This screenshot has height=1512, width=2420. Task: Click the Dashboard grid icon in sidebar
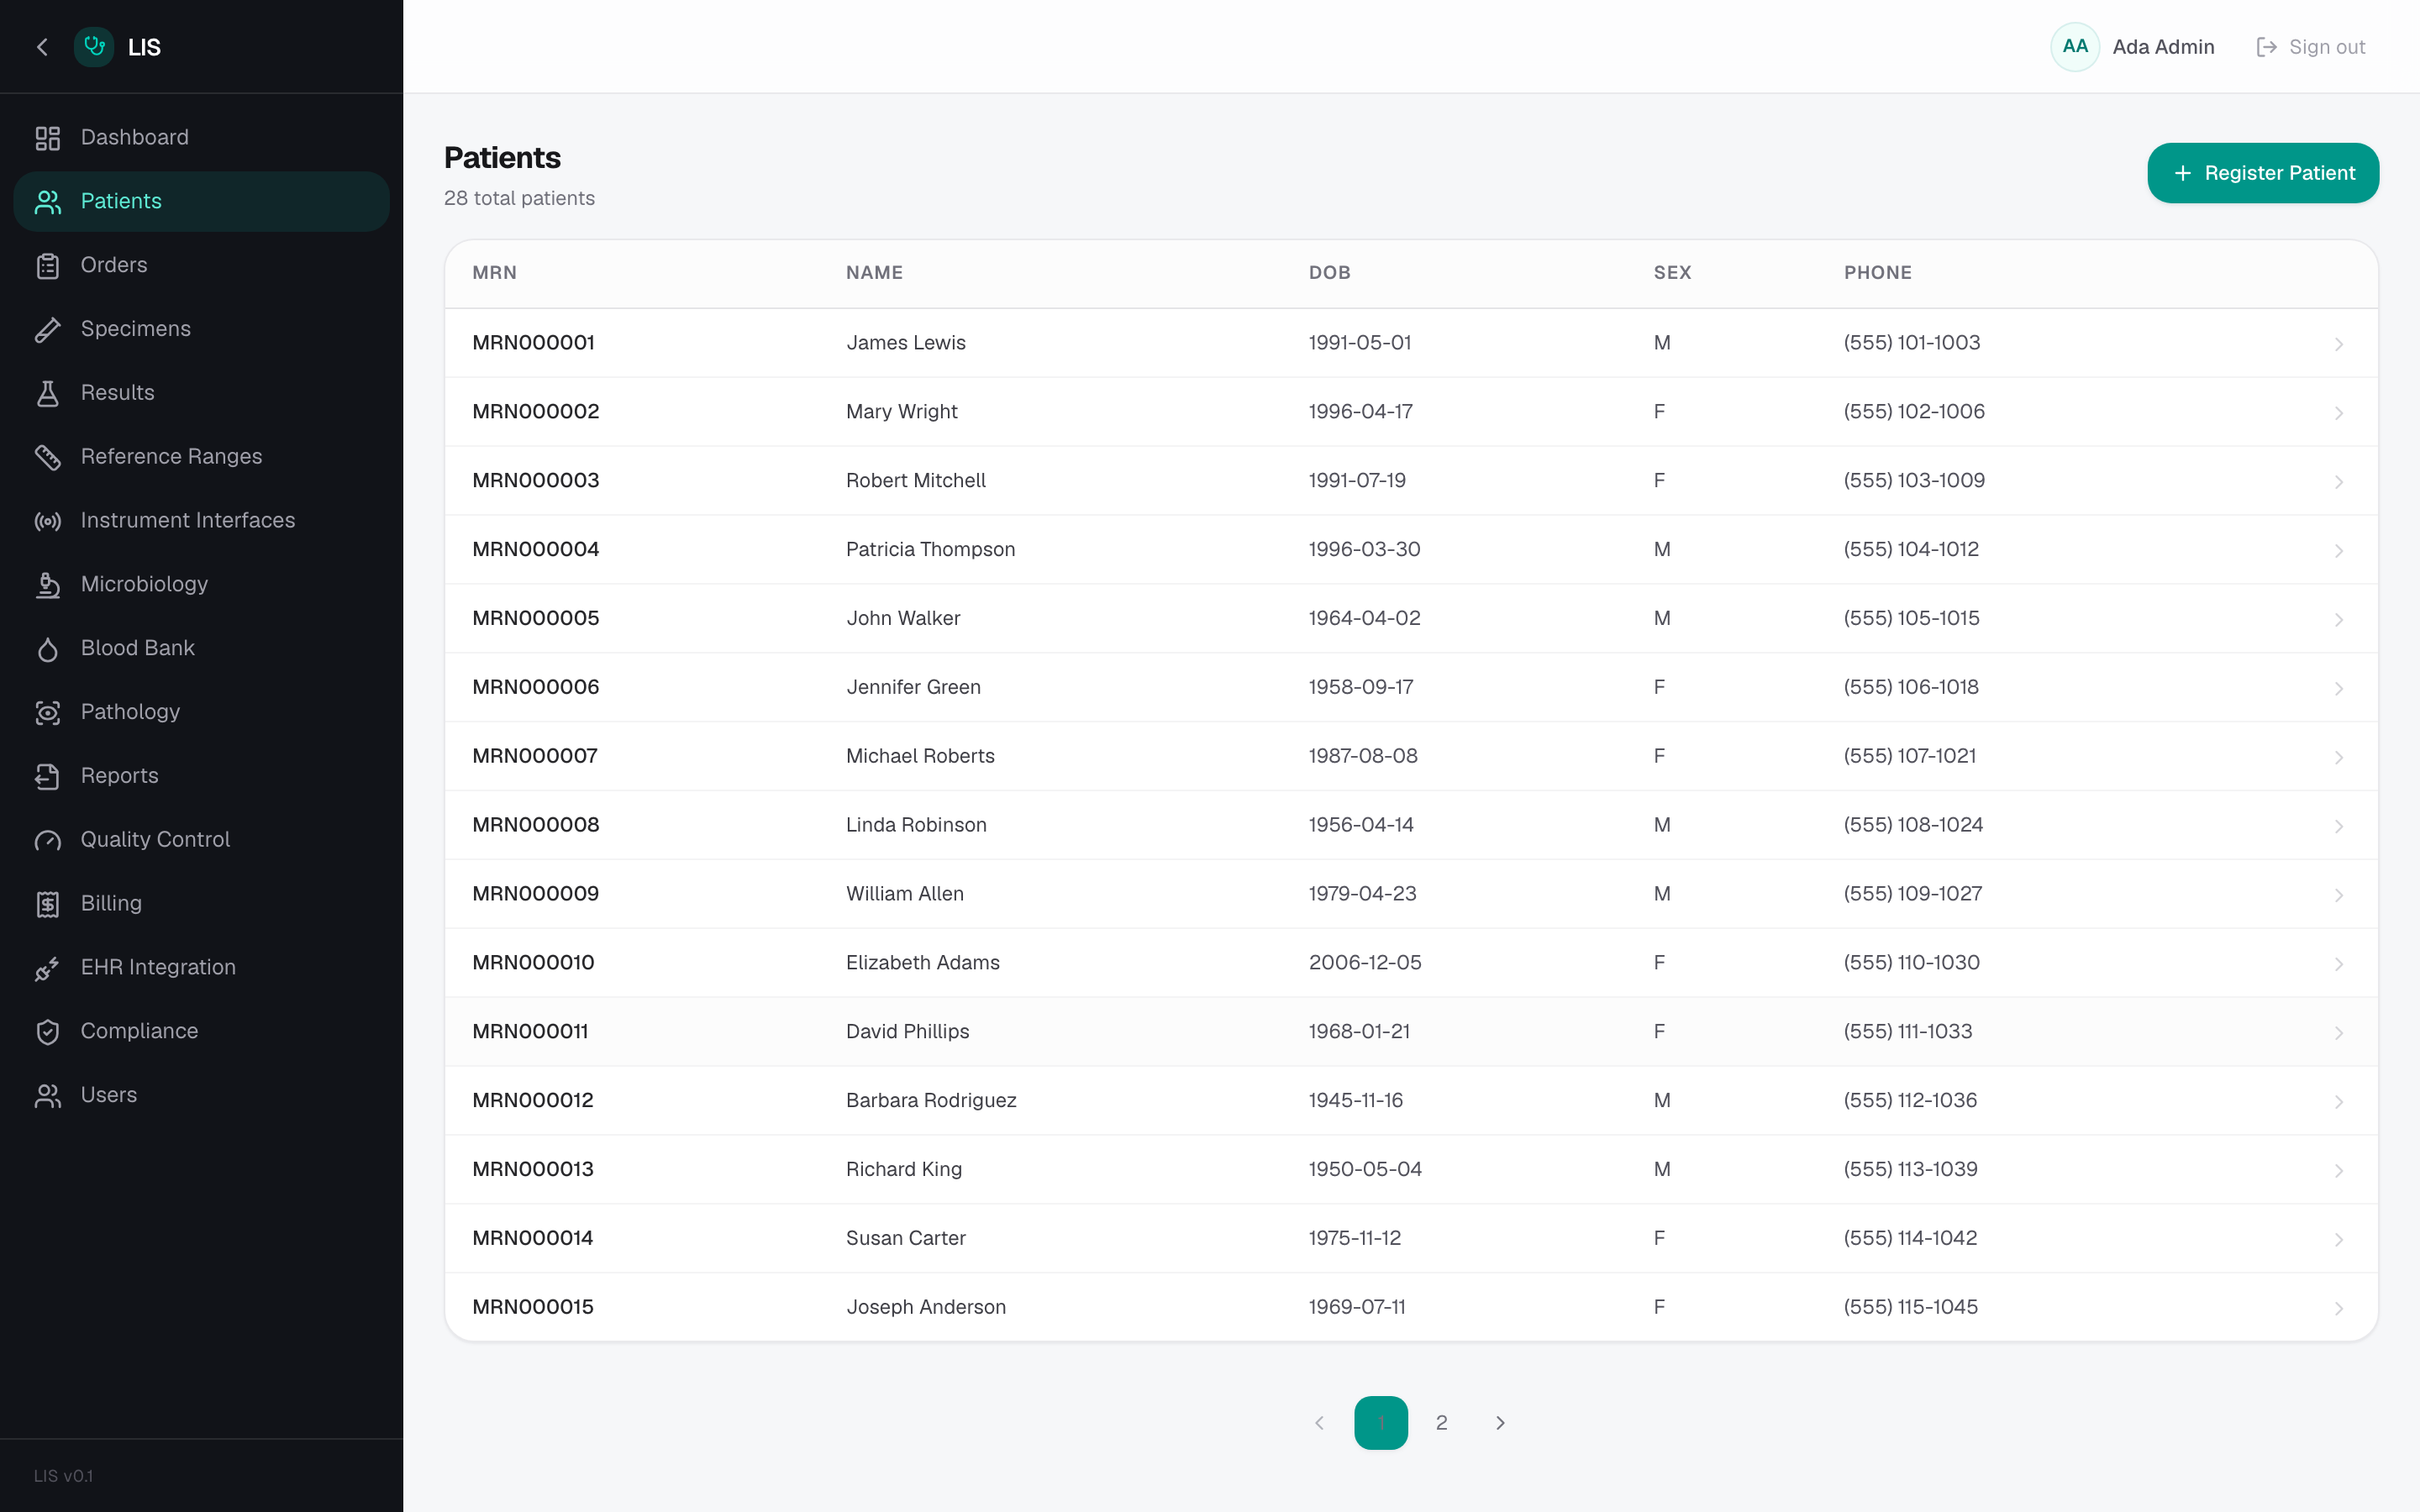pyautogui.click(x=47, y=138)
